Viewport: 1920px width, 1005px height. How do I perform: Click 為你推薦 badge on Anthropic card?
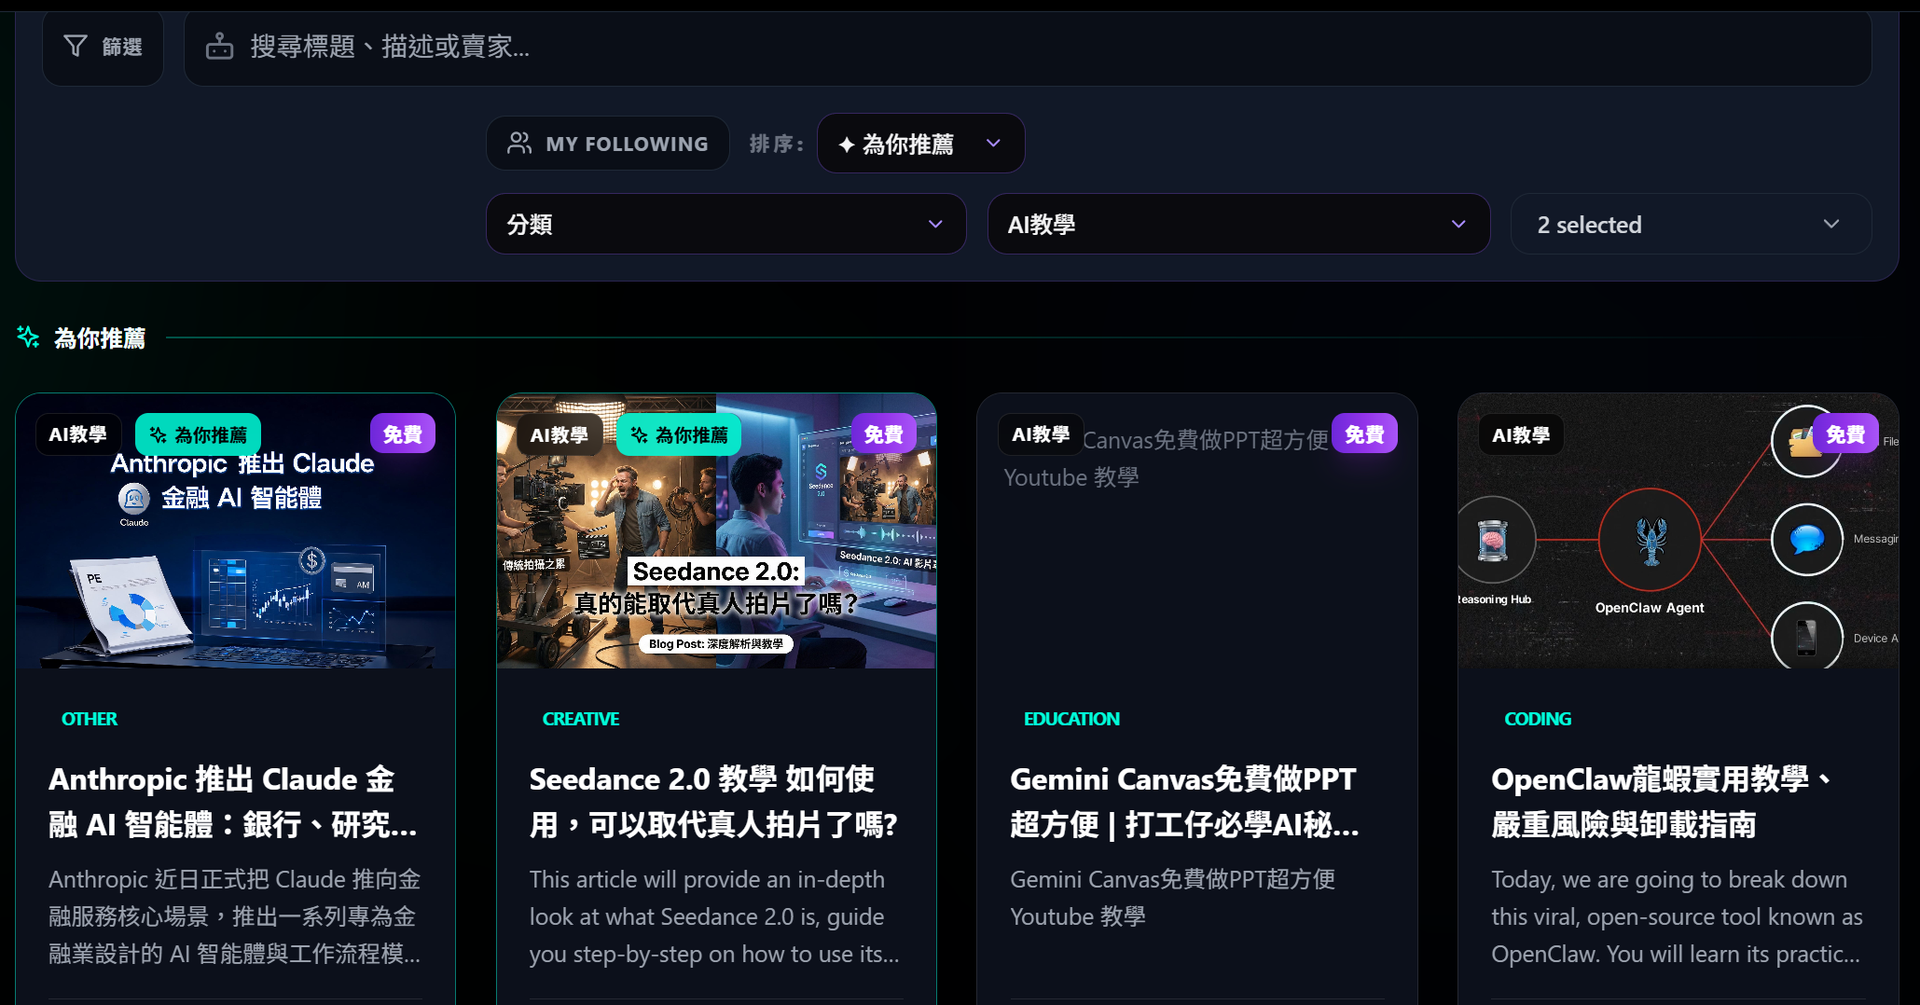coord(198,435)
